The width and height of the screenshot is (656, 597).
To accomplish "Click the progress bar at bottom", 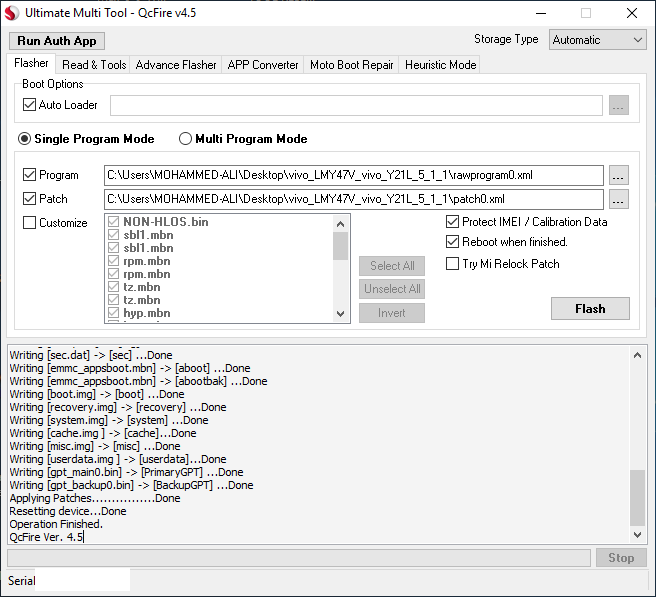I will 299,558.
